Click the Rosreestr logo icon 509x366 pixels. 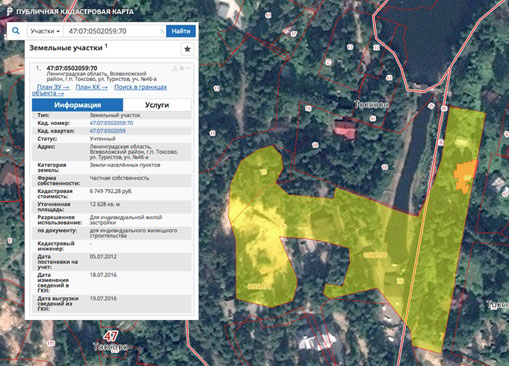(x=10, y=11)
